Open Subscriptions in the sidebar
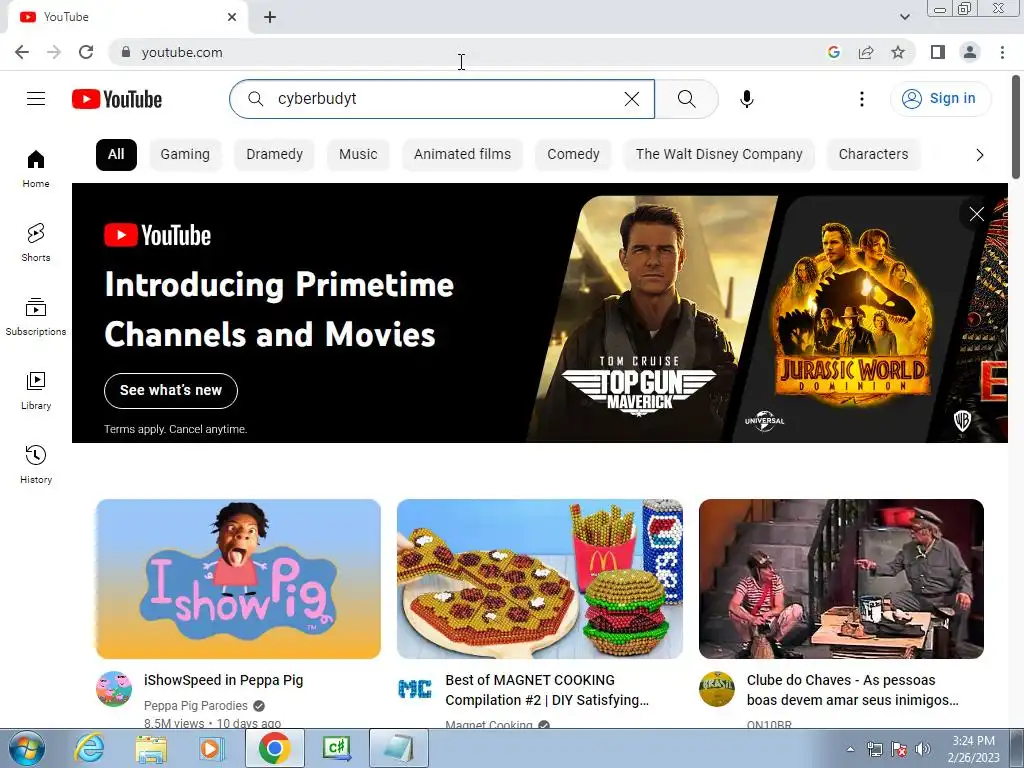The width and height of the screenshot is (1024, 768). point(36,317)
